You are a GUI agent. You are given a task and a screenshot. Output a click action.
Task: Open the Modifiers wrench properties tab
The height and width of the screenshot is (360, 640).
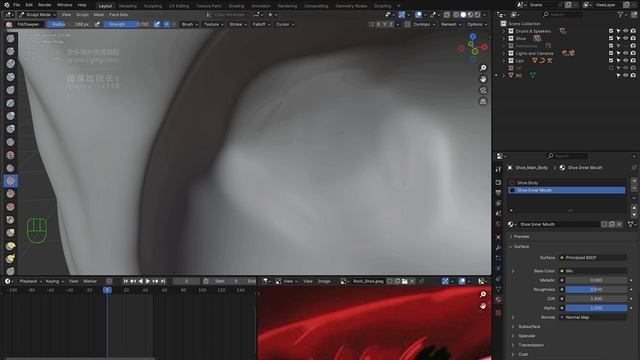tap(498, 247)
